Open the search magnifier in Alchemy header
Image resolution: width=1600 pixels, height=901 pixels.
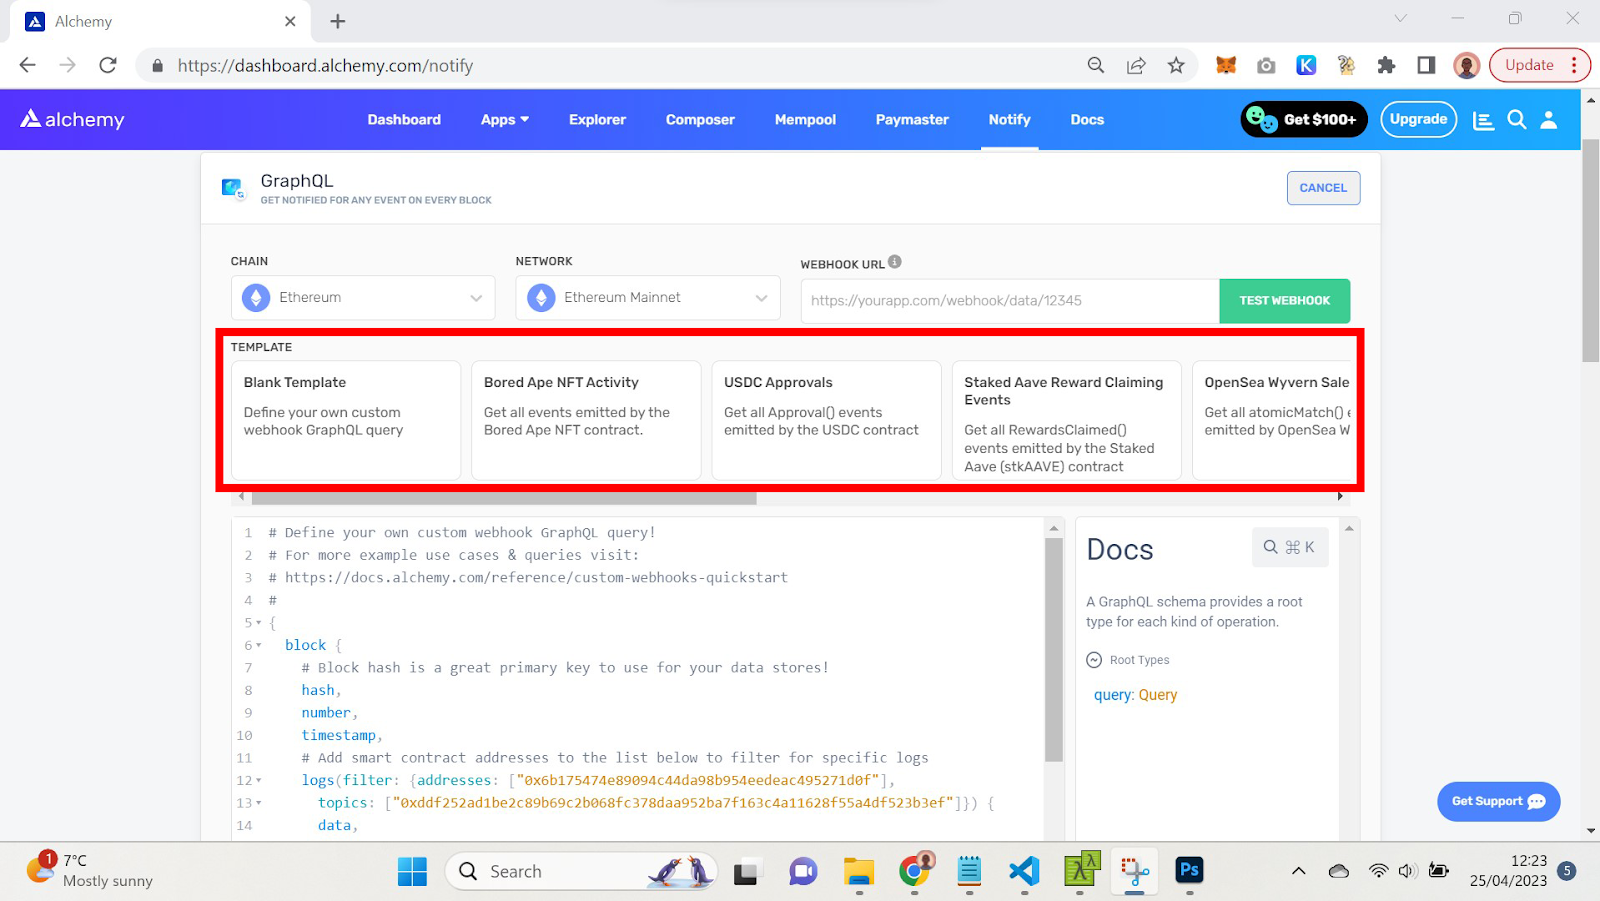click(1516, 120)
